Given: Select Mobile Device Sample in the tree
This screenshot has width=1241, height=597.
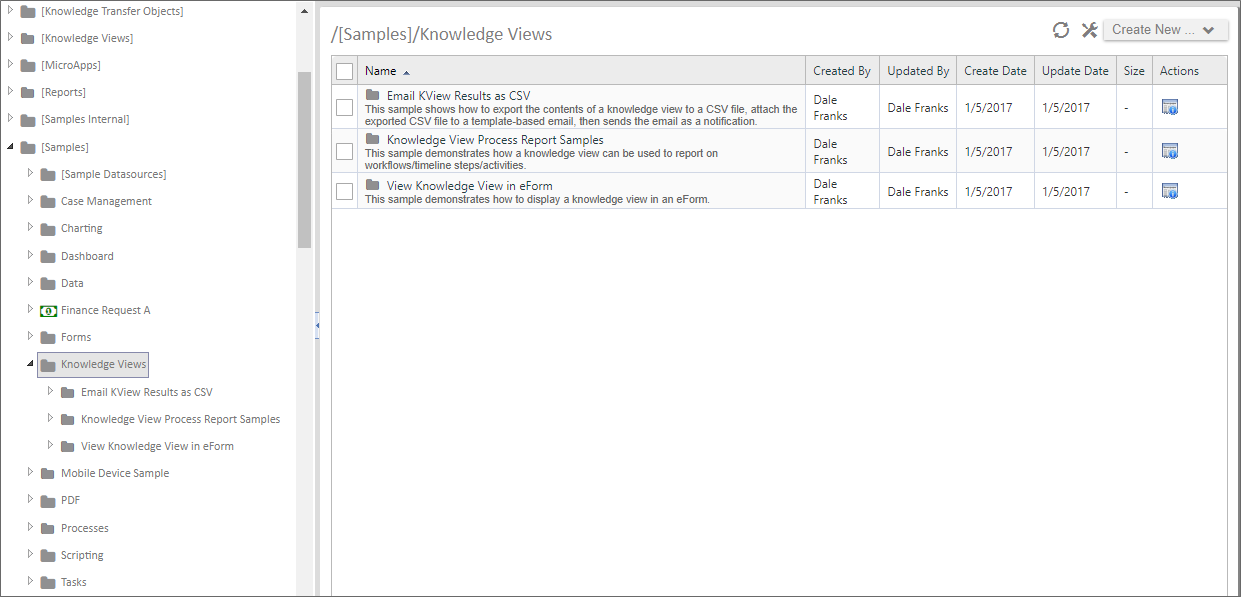Looking at the screenshot, I should click(x=115, y=473).
